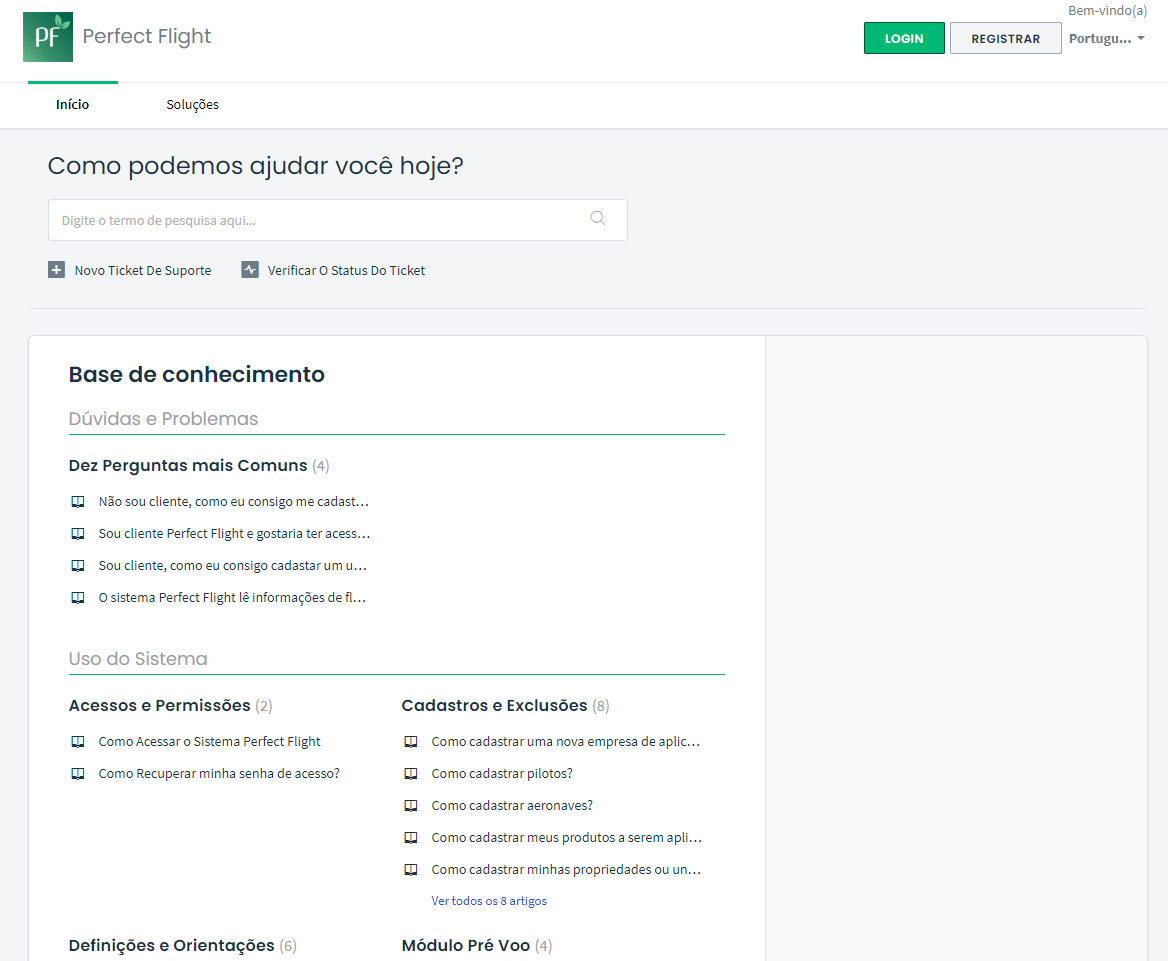The image size is (1168, 961).
Task: Click book icon beside 'O sistema Perfect Flight' article
Action: (77, 597)
